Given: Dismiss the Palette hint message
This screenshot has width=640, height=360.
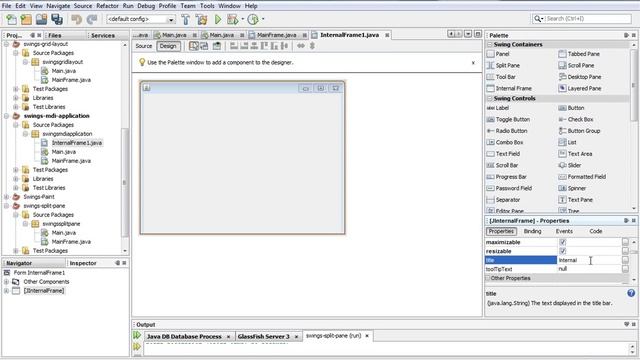Looking at the screenshot, I should [473, 63].
